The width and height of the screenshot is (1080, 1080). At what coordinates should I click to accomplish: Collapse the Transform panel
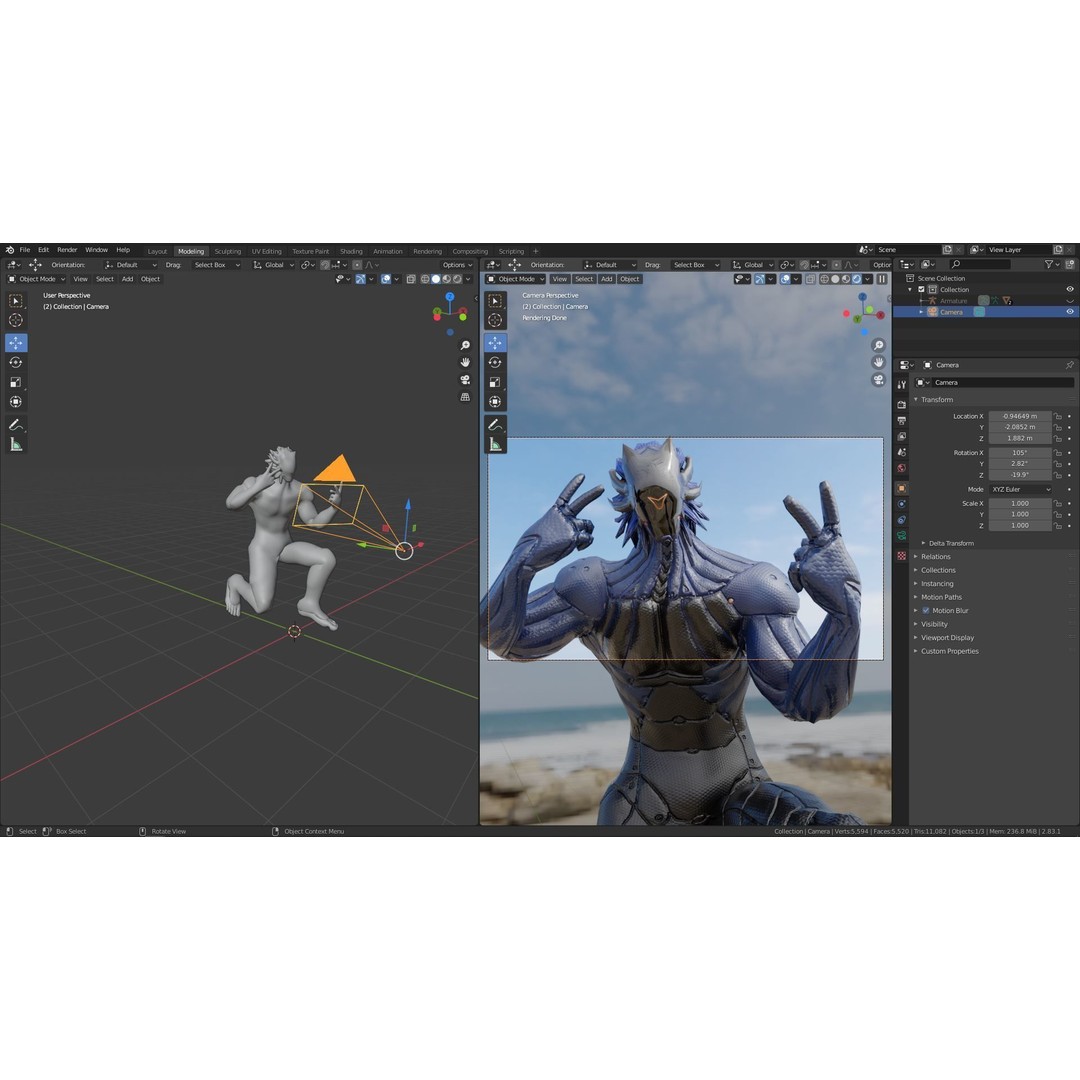[x=933, y=400]
